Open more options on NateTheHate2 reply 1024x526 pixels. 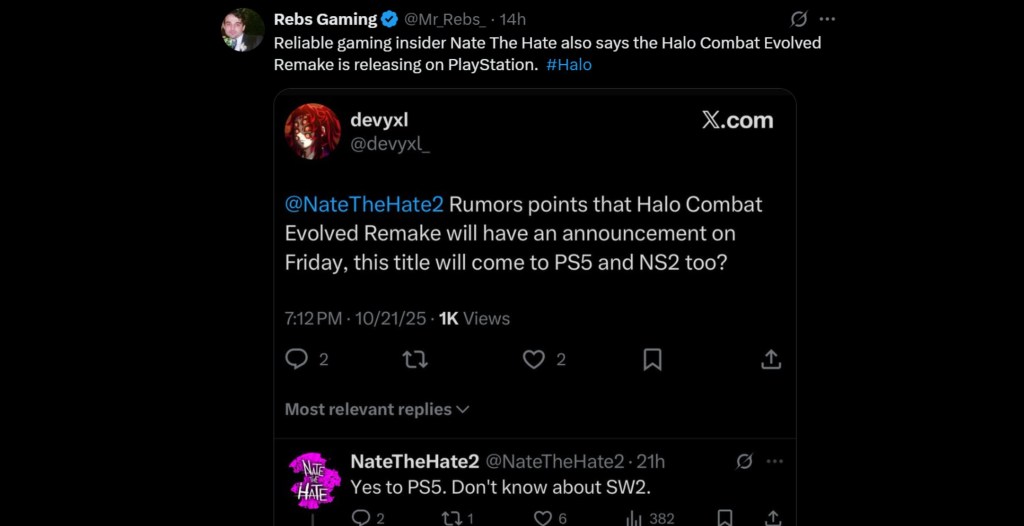tap(774, 461)
